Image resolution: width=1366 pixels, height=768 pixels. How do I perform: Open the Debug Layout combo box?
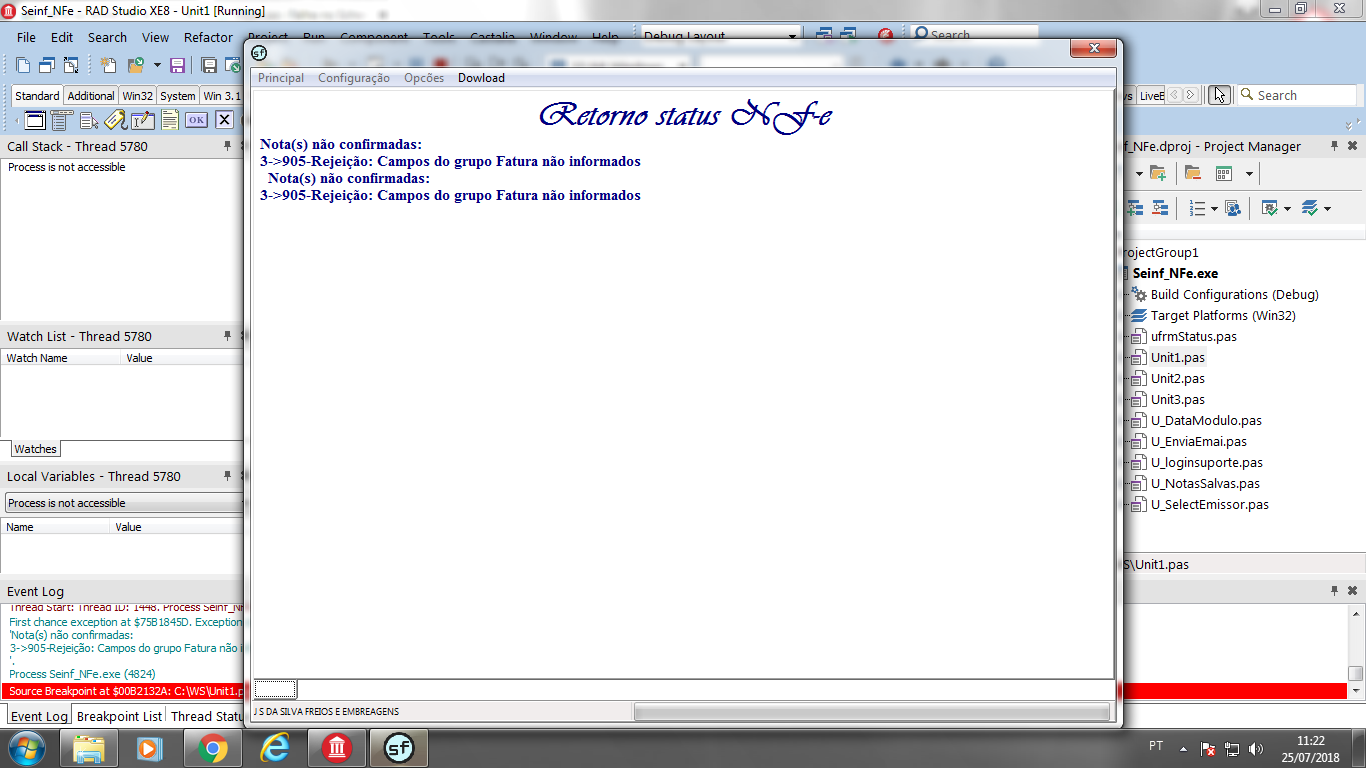coord(720,36)
